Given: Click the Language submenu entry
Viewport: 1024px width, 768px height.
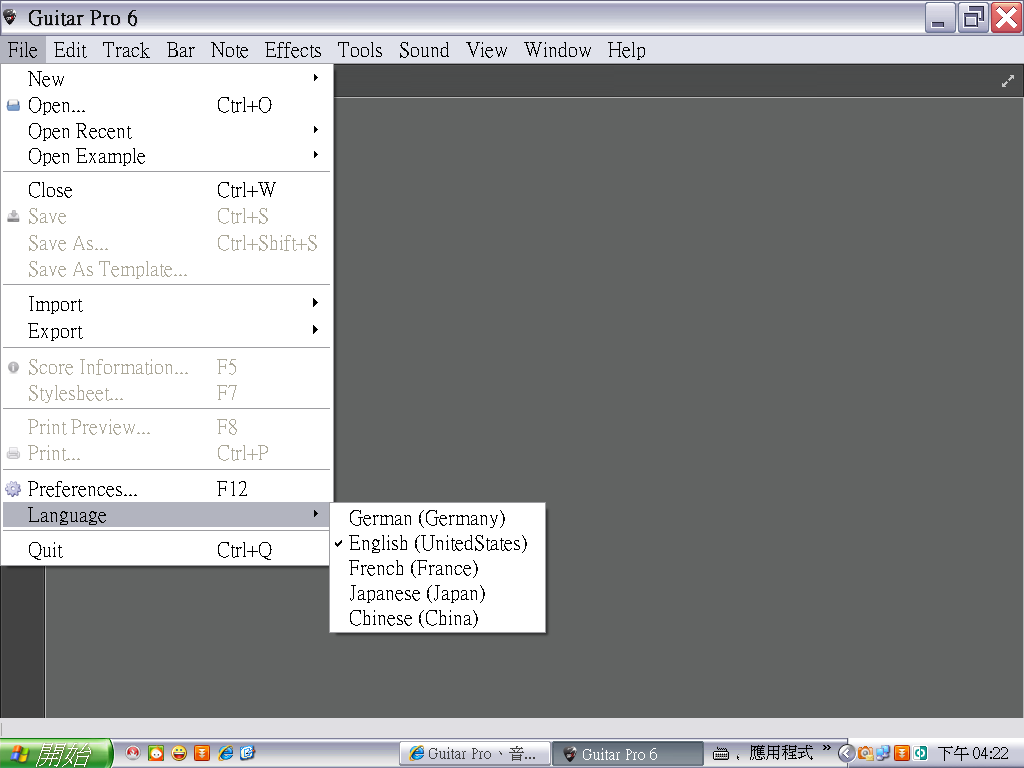Looking at the screenshot, I should click(167, 515).
